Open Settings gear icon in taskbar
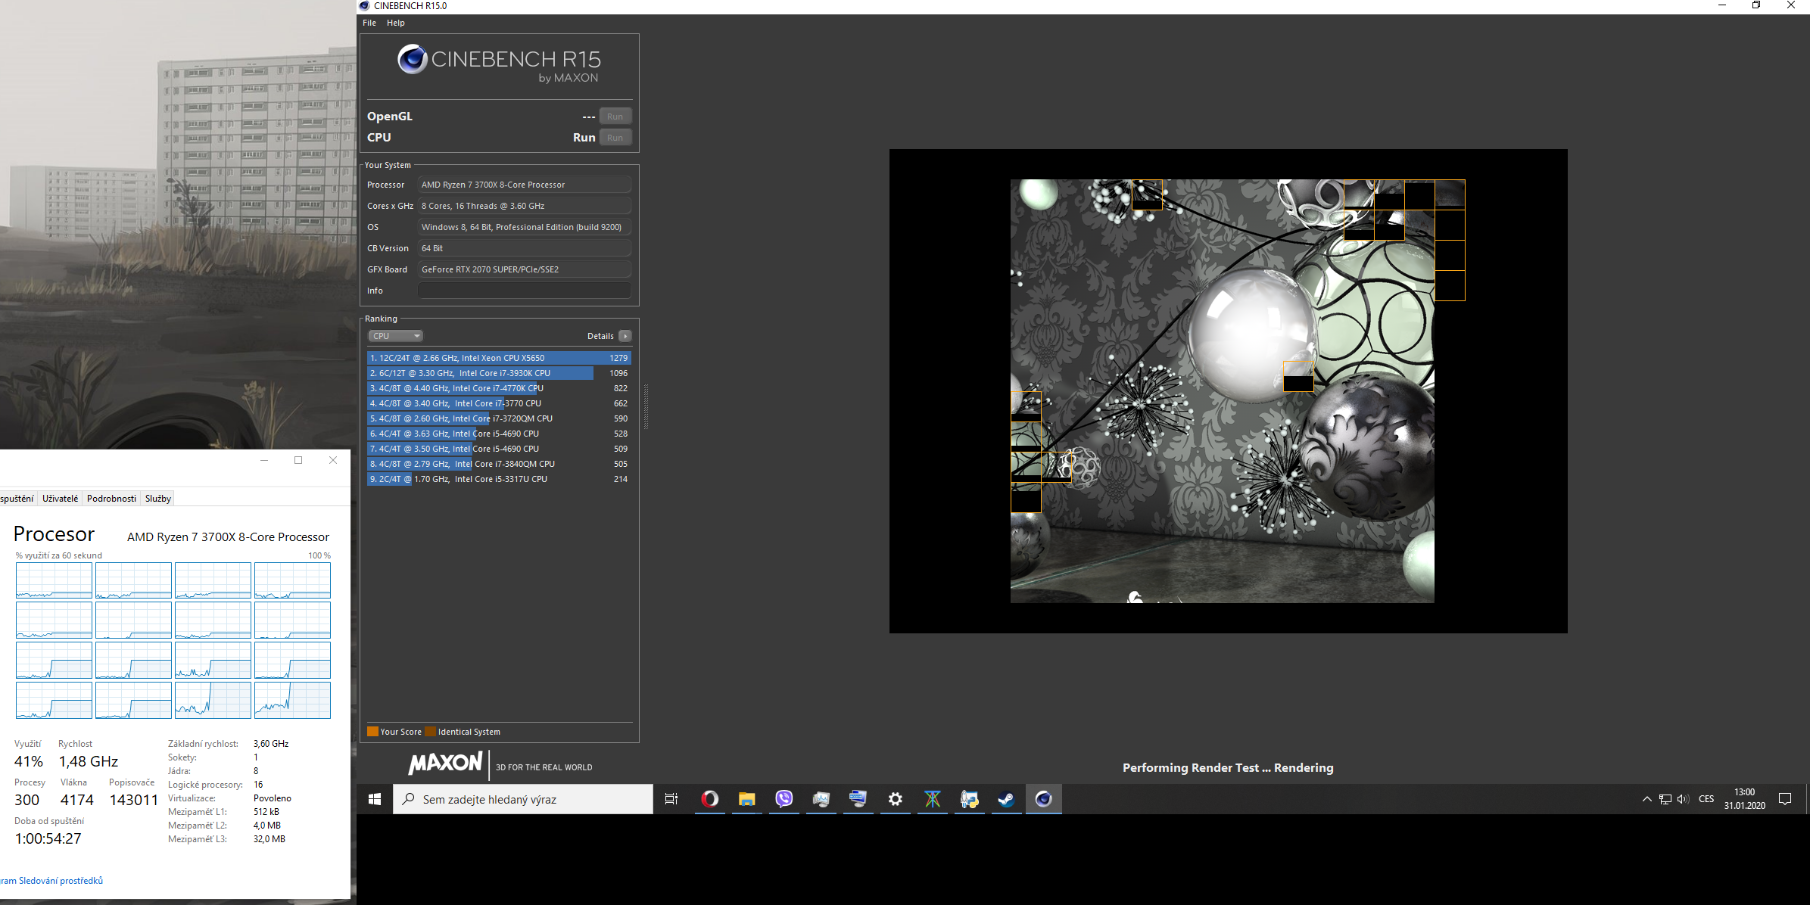 pyautogui.click(x=895, y=799)
